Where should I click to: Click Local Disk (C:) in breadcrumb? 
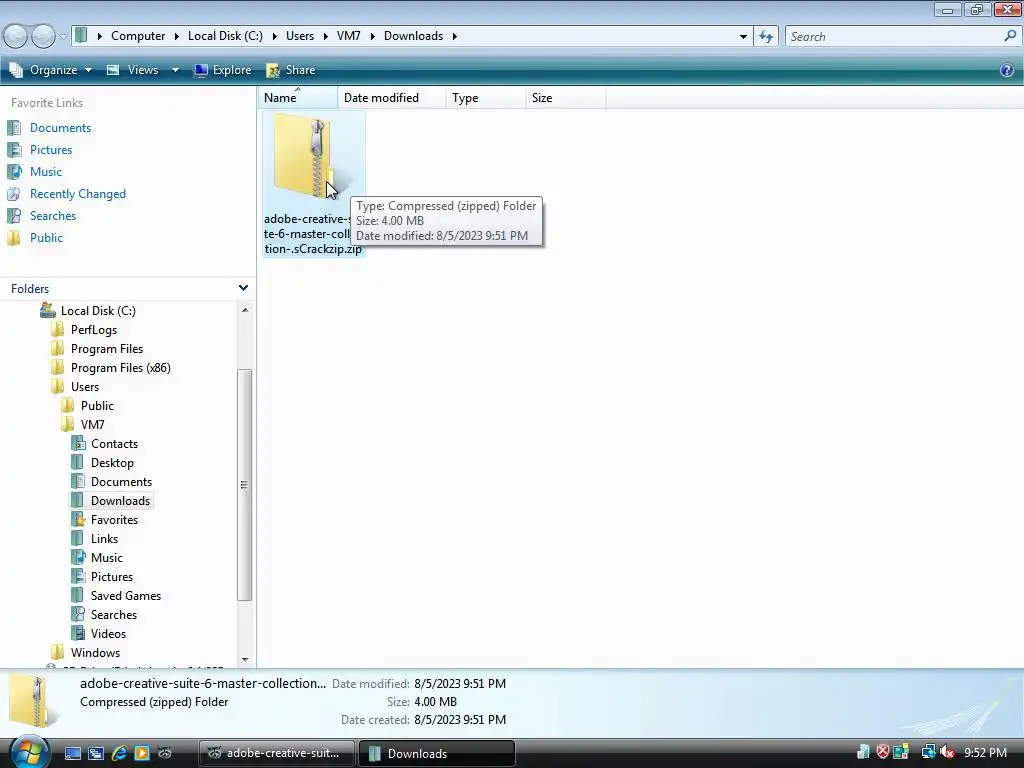(225, 36)
